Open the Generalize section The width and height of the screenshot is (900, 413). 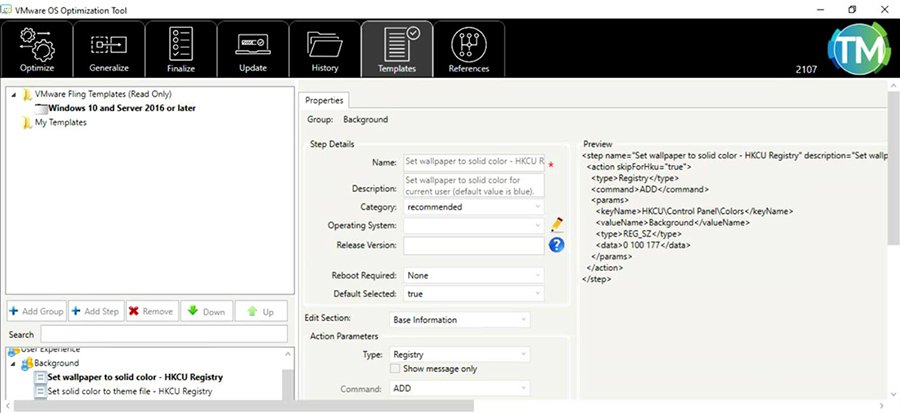(109, 50)
